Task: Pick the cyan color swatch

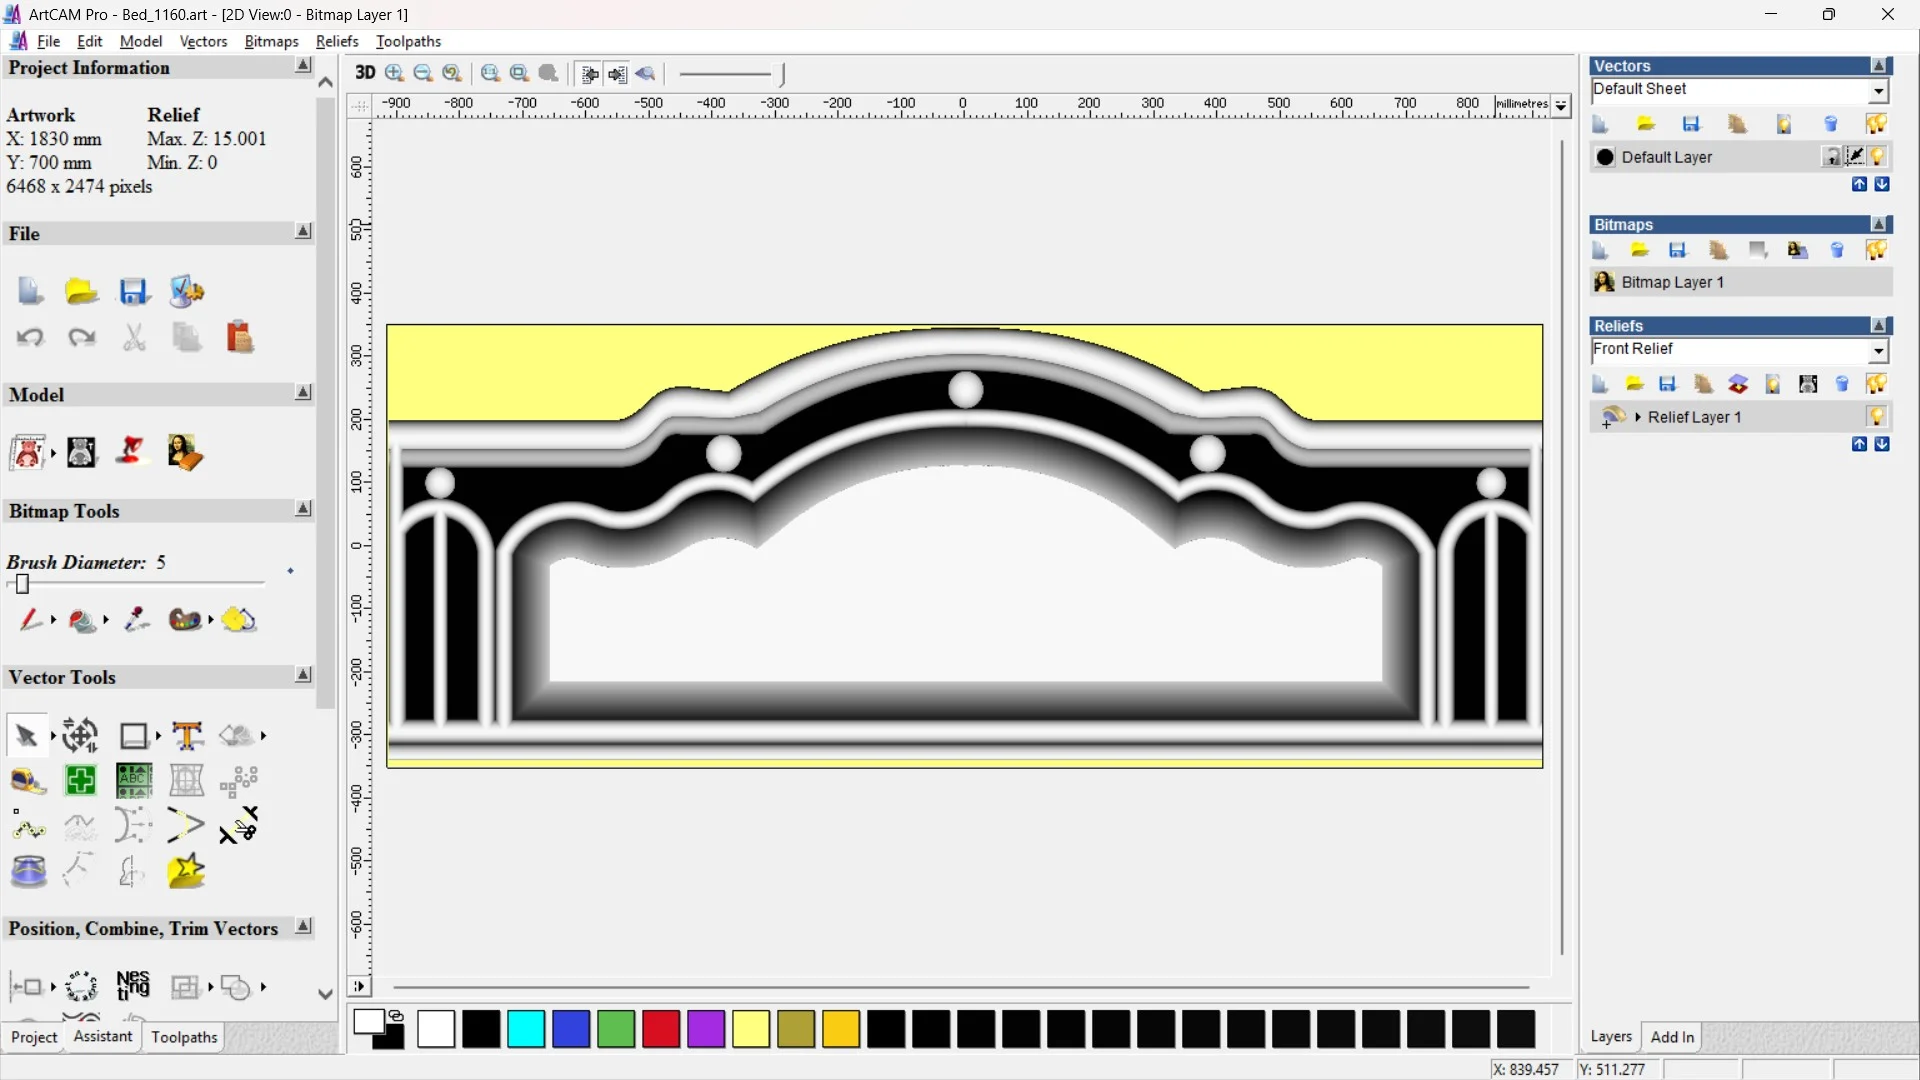Action: tap(526, 1029)
